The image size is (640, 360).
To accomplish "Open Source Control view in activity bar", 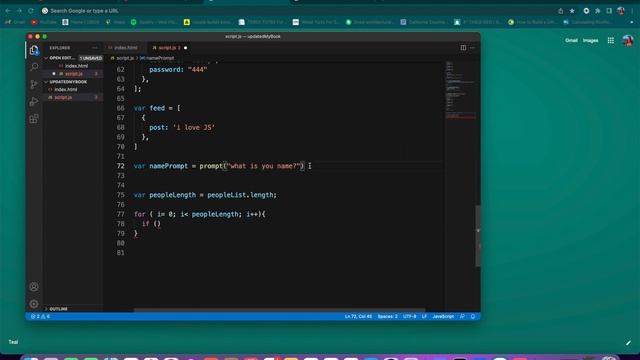I will click(x=34, y=84).
